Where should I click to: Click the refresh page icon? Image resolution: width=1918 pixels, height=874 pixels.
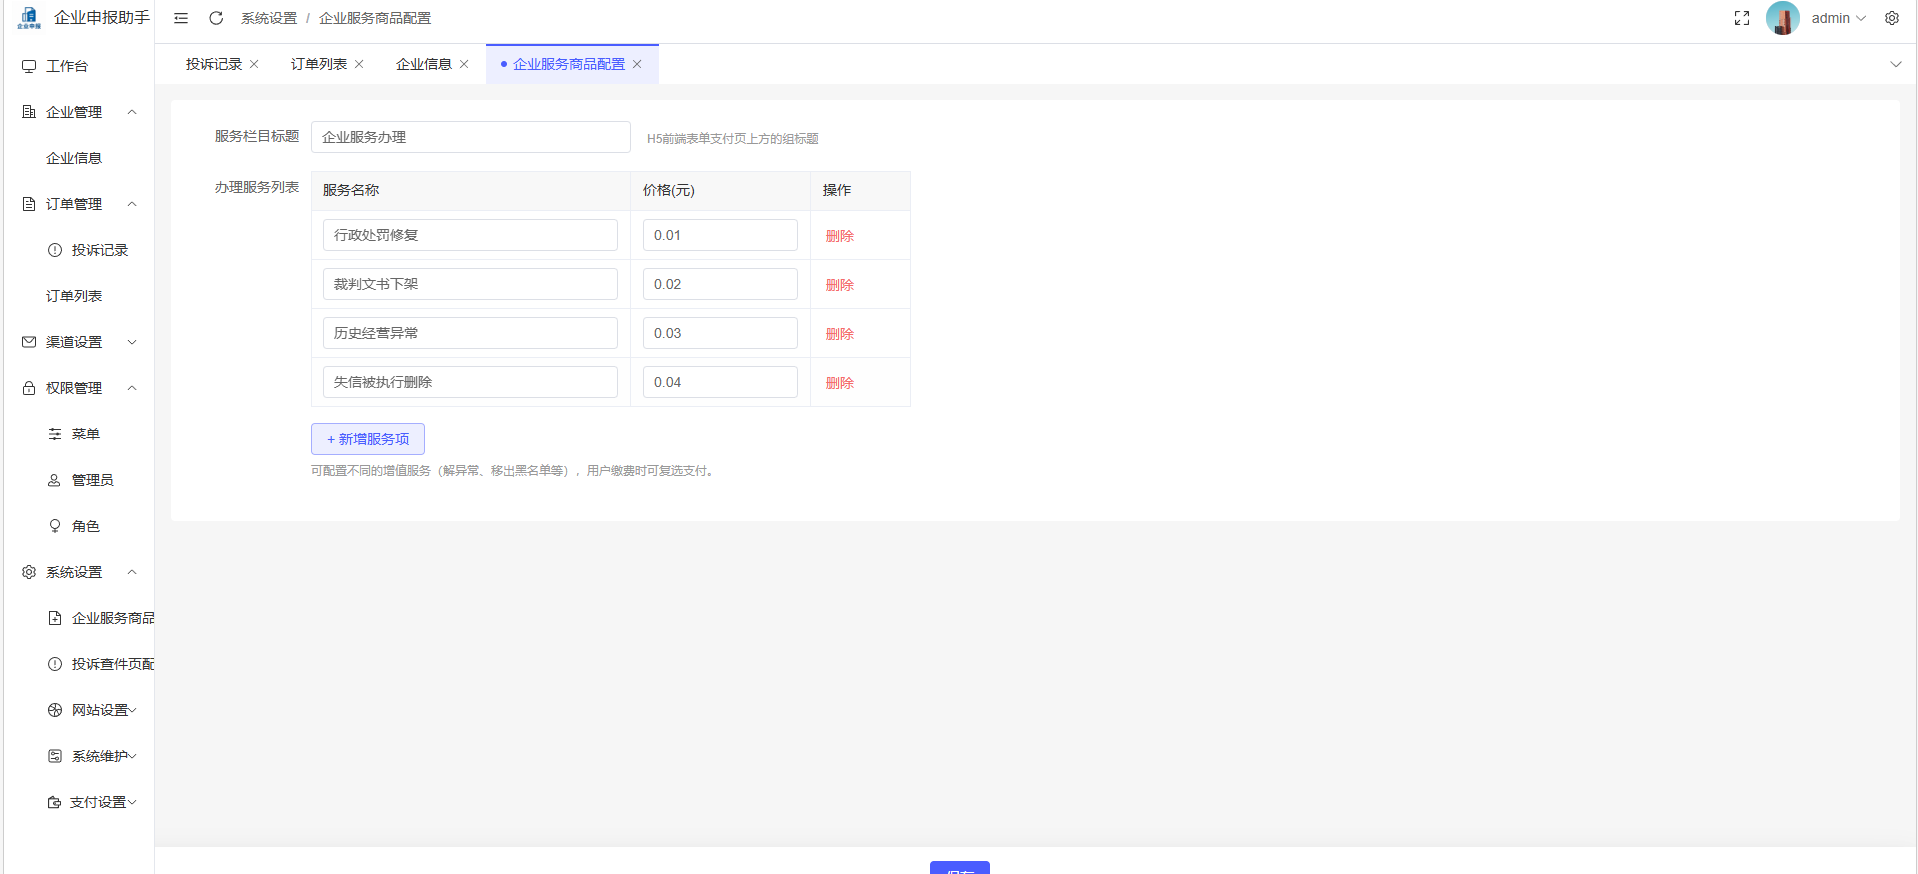tap(216, 18)
